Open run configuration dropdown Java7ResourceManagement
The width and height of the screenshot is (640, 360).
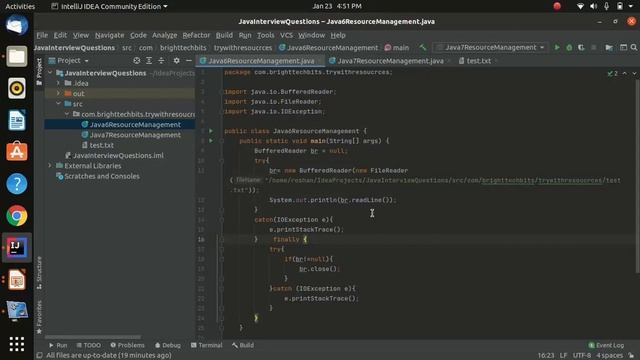point(490,48)
